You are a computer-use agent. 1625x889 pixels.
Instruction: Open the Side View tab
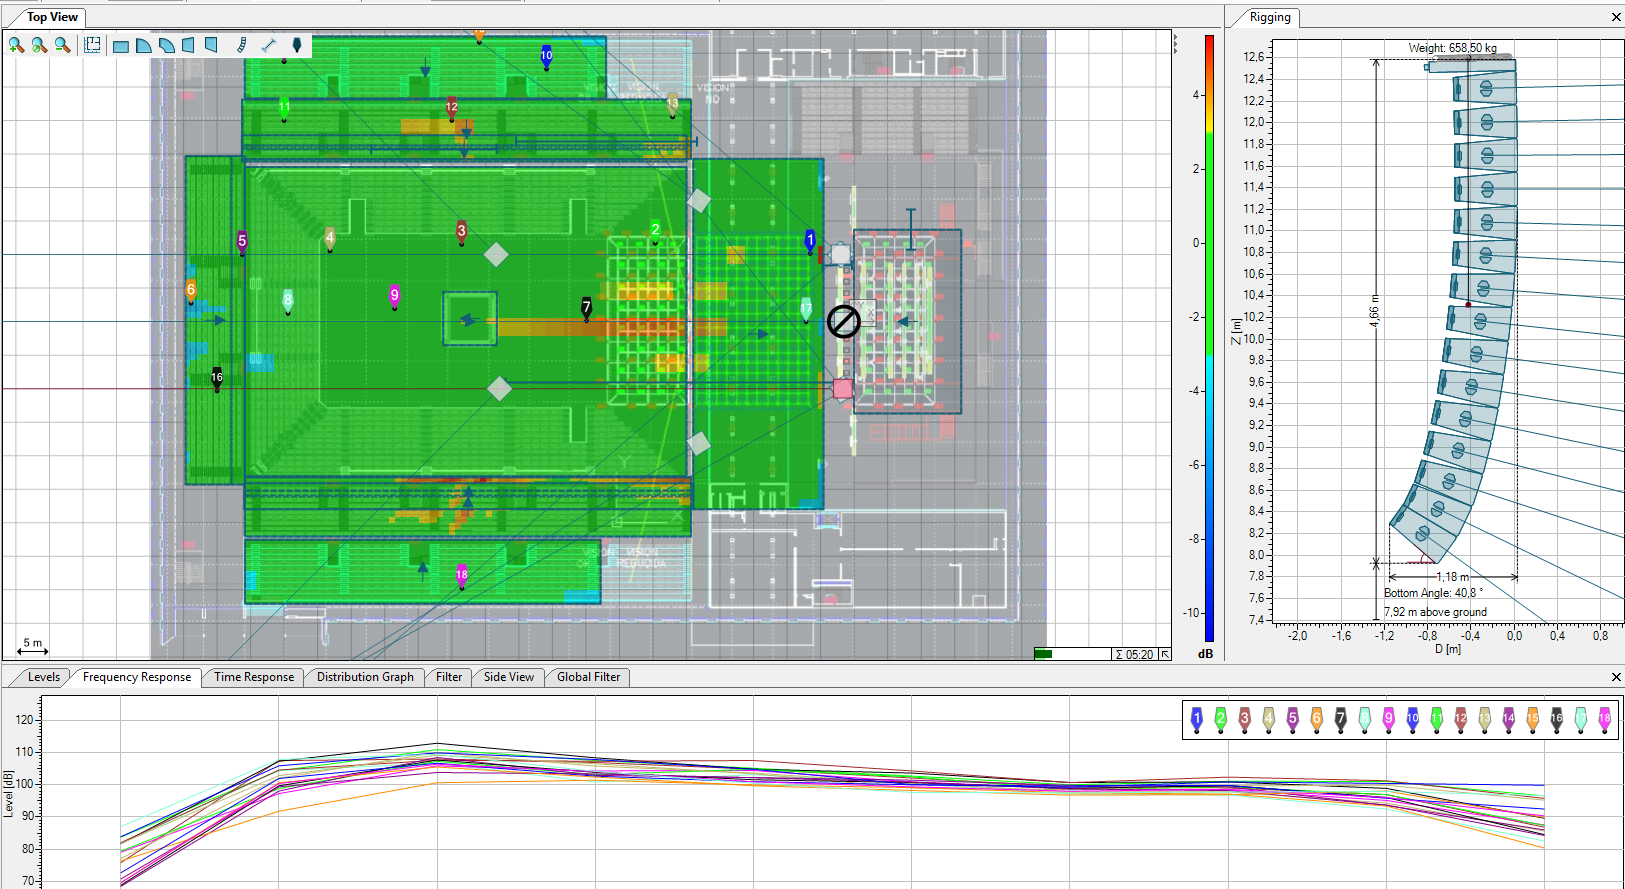click(x=508, y=677)
